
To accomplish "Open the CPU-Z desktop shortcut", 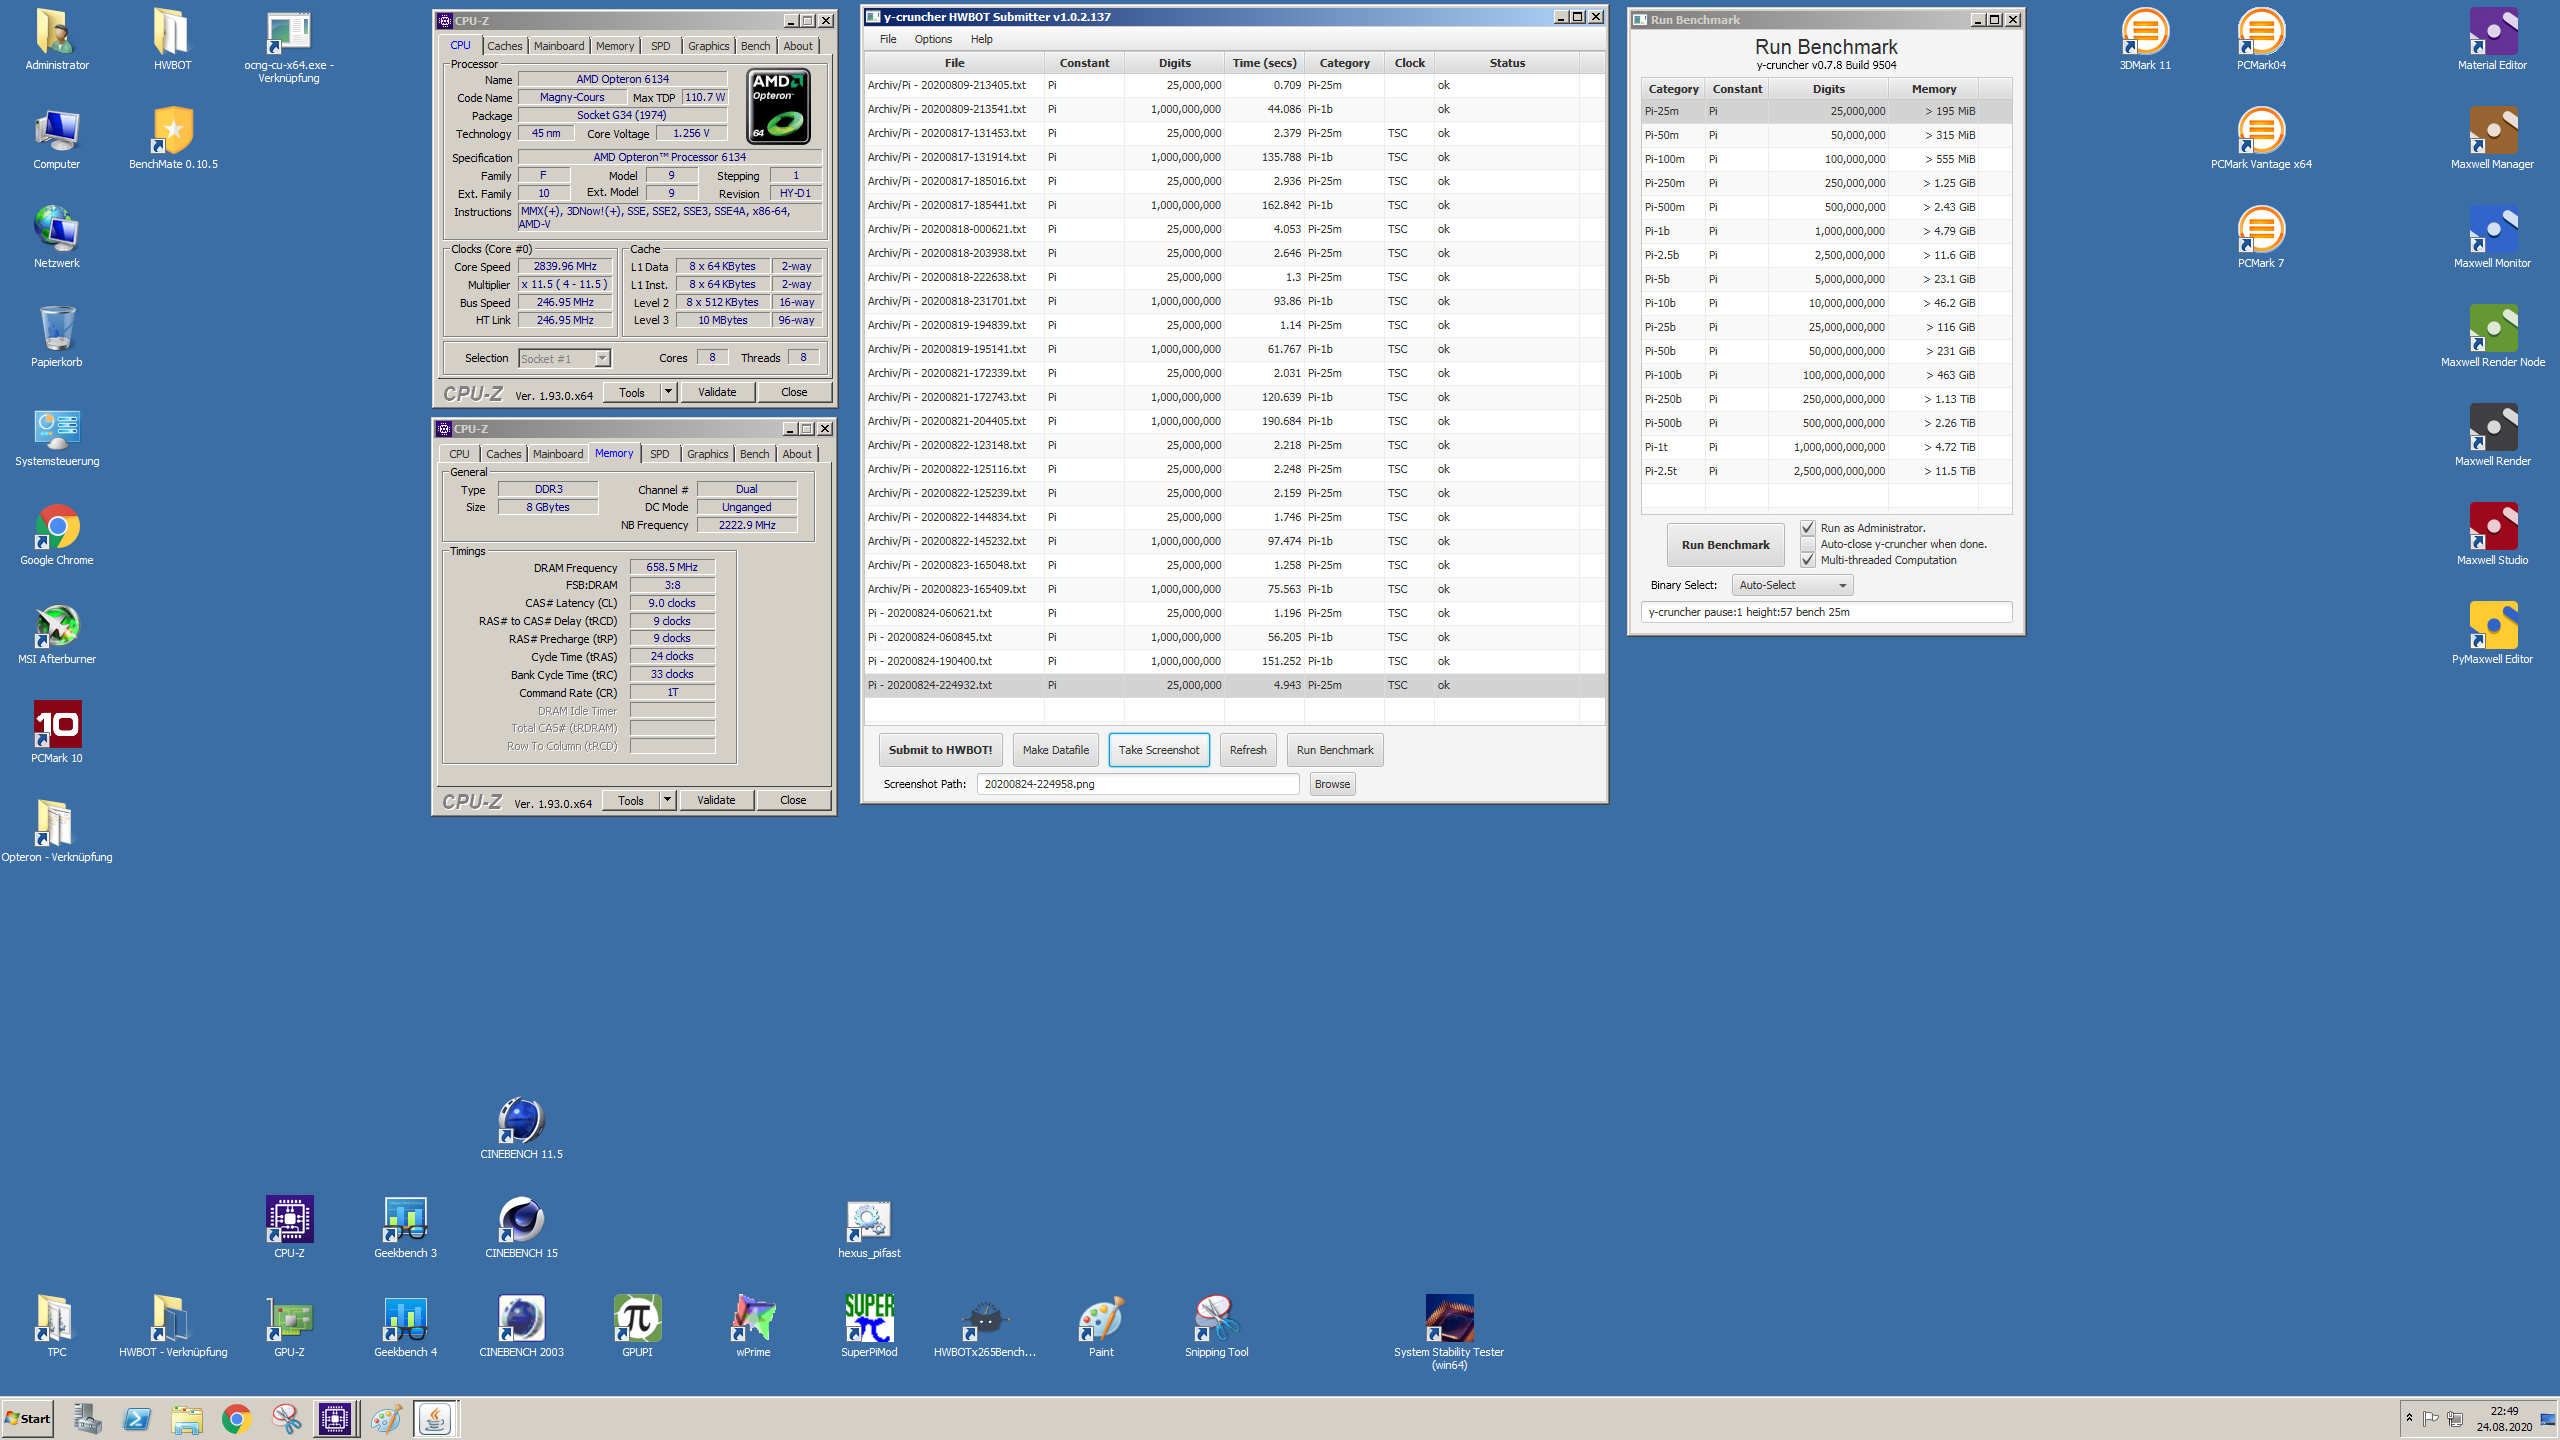I will (289, 1227).
